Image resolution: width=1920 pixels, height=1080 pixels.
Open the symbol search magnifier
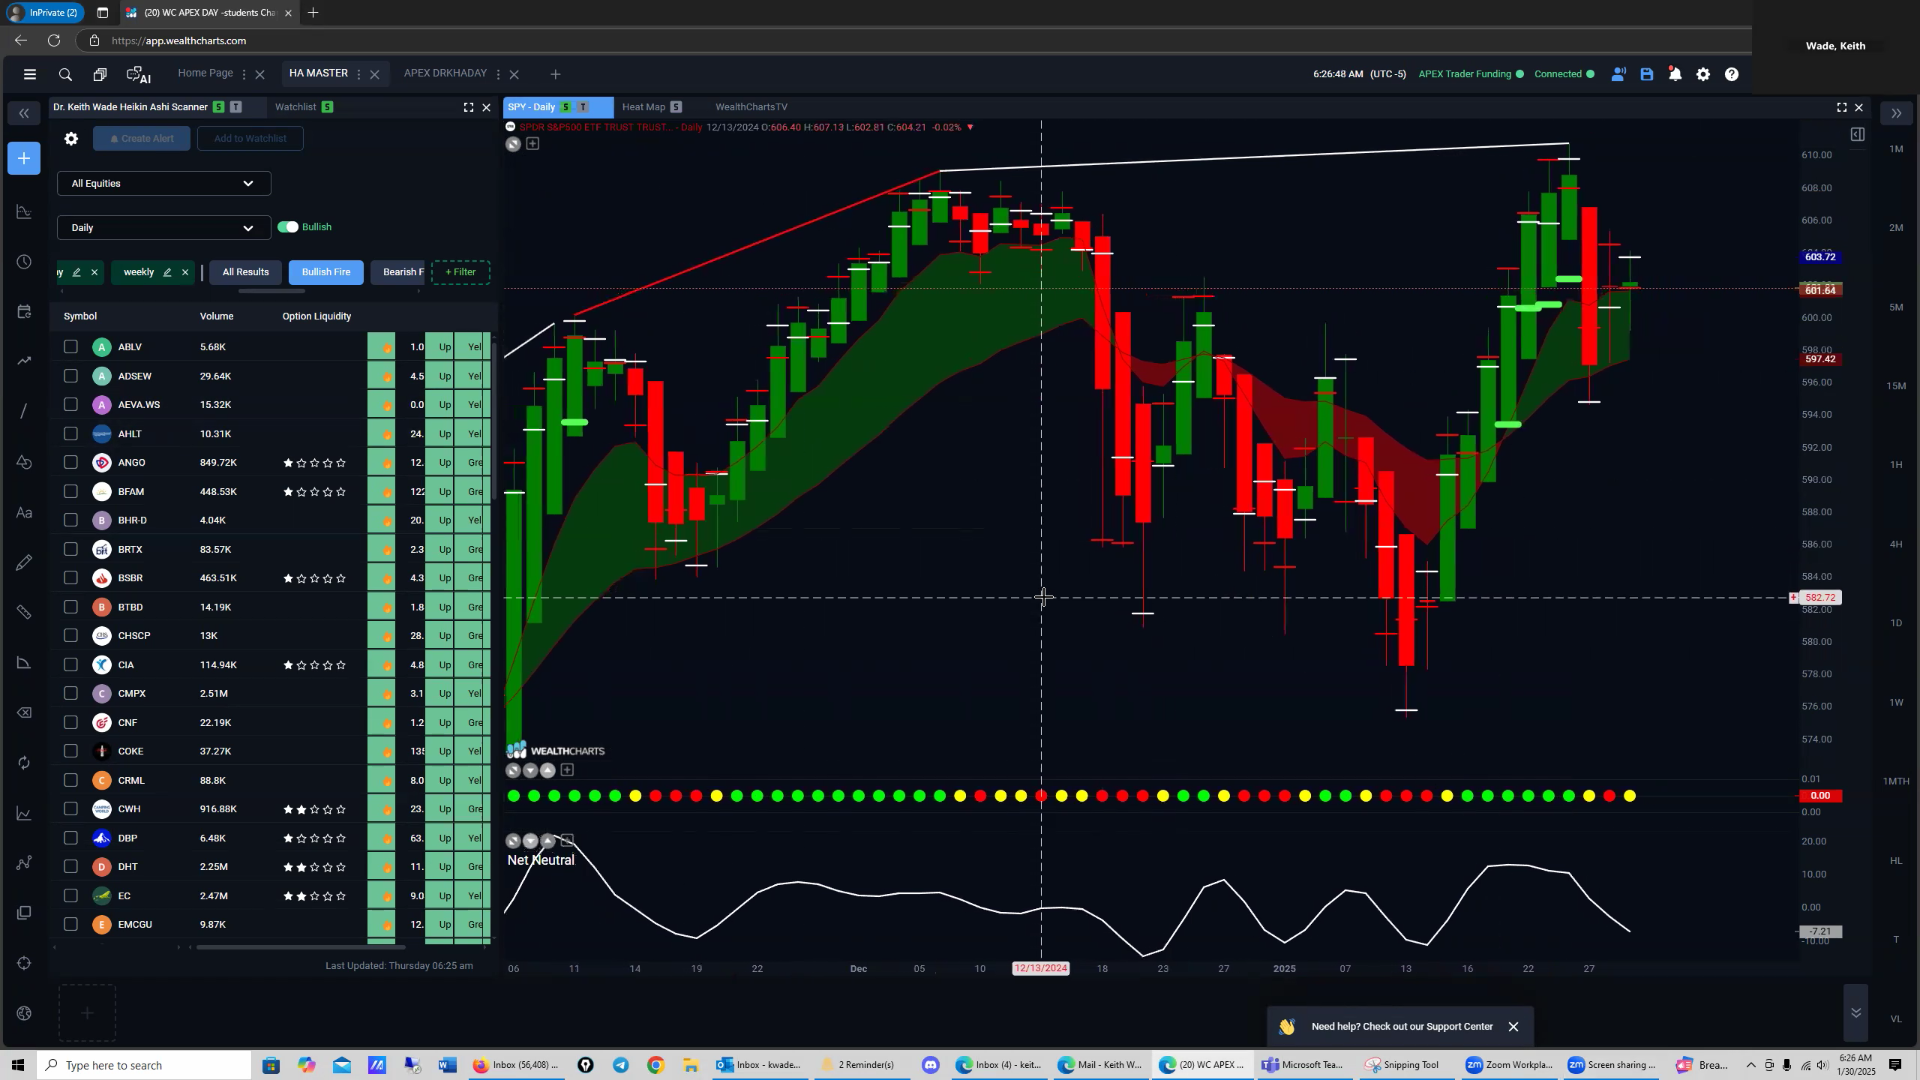[65, 74]
